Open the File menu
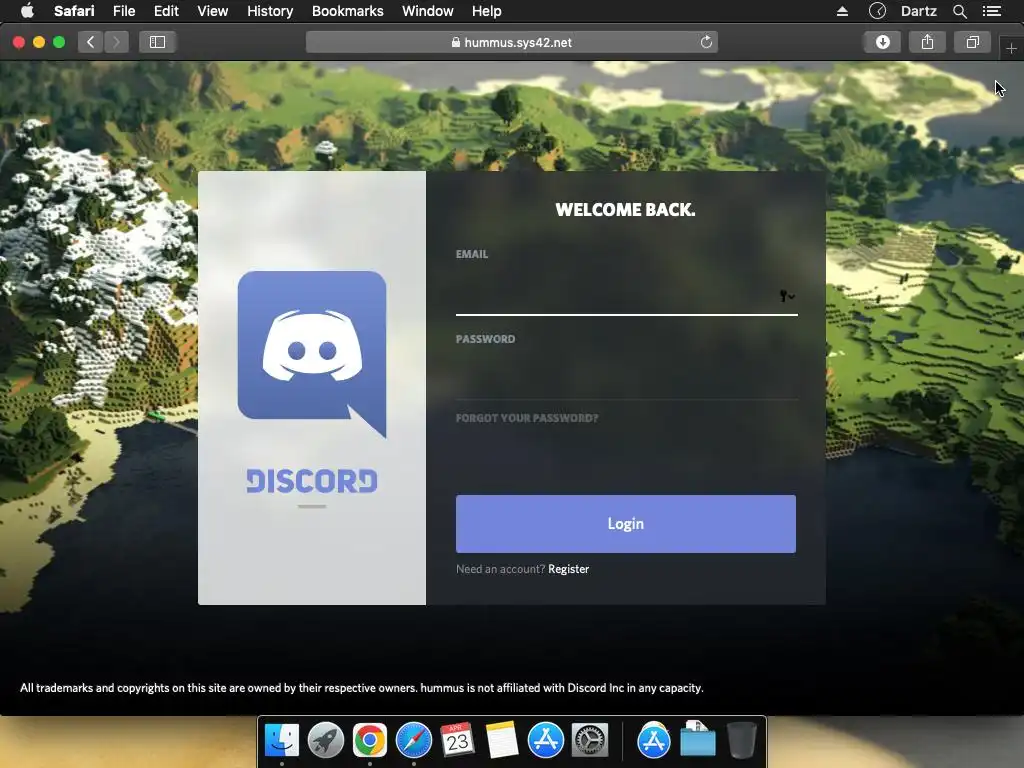The width and height of the screenshot is (1024, 768). 124,11
